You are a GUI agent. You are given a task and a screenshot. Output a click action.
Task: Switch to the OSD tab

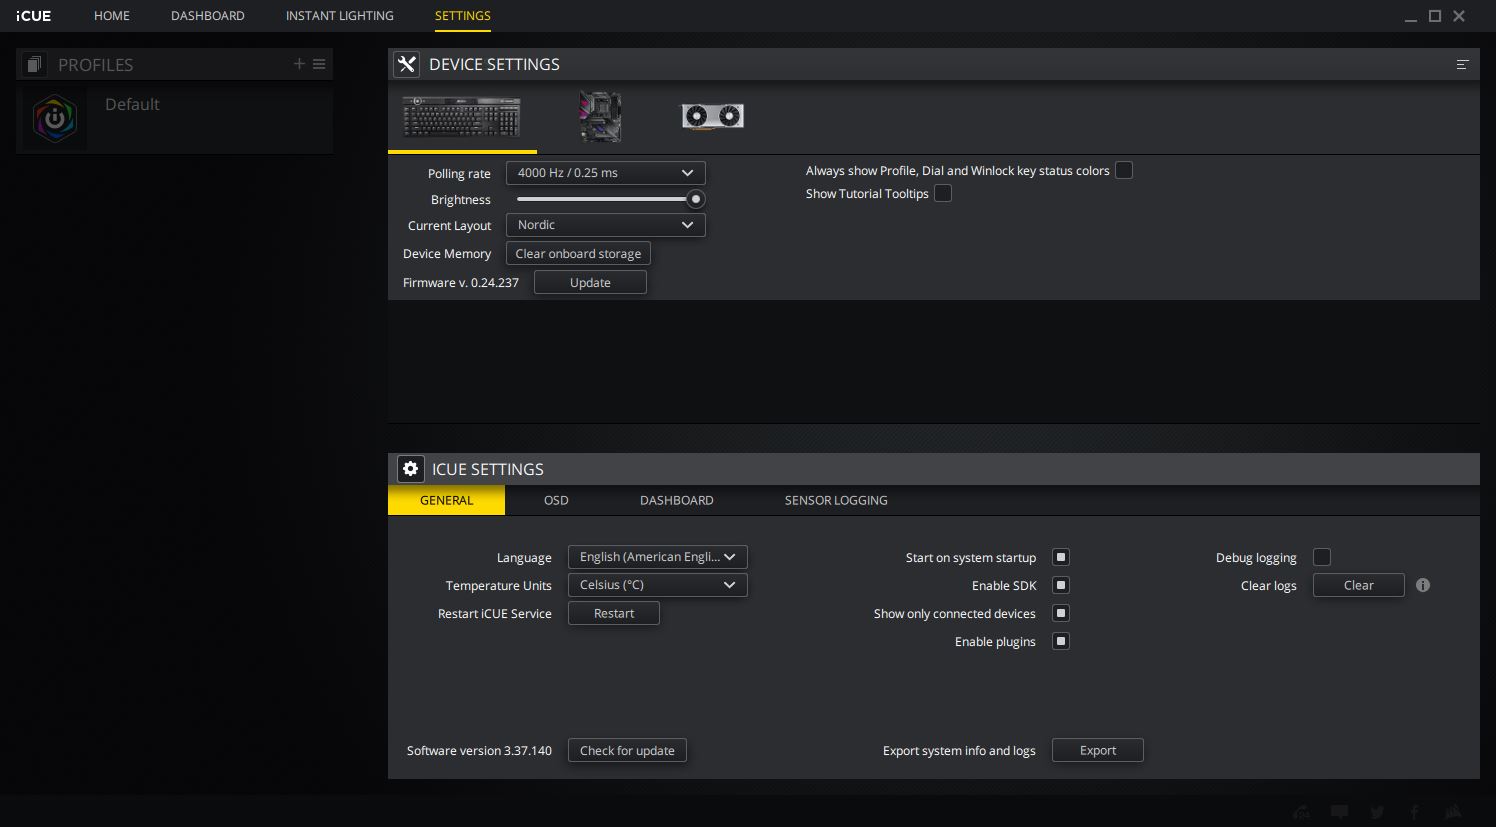point(556,500)
